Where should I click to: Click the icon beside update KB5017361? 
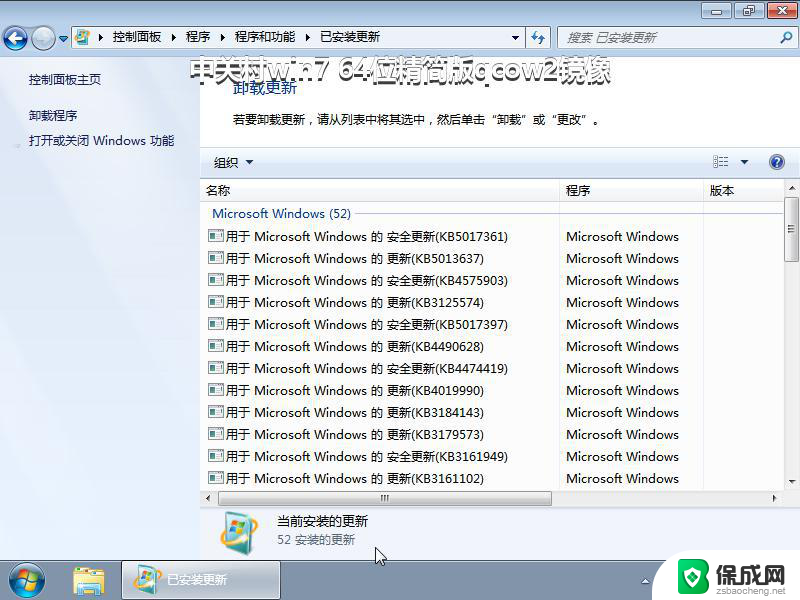(x=216, y=236)
